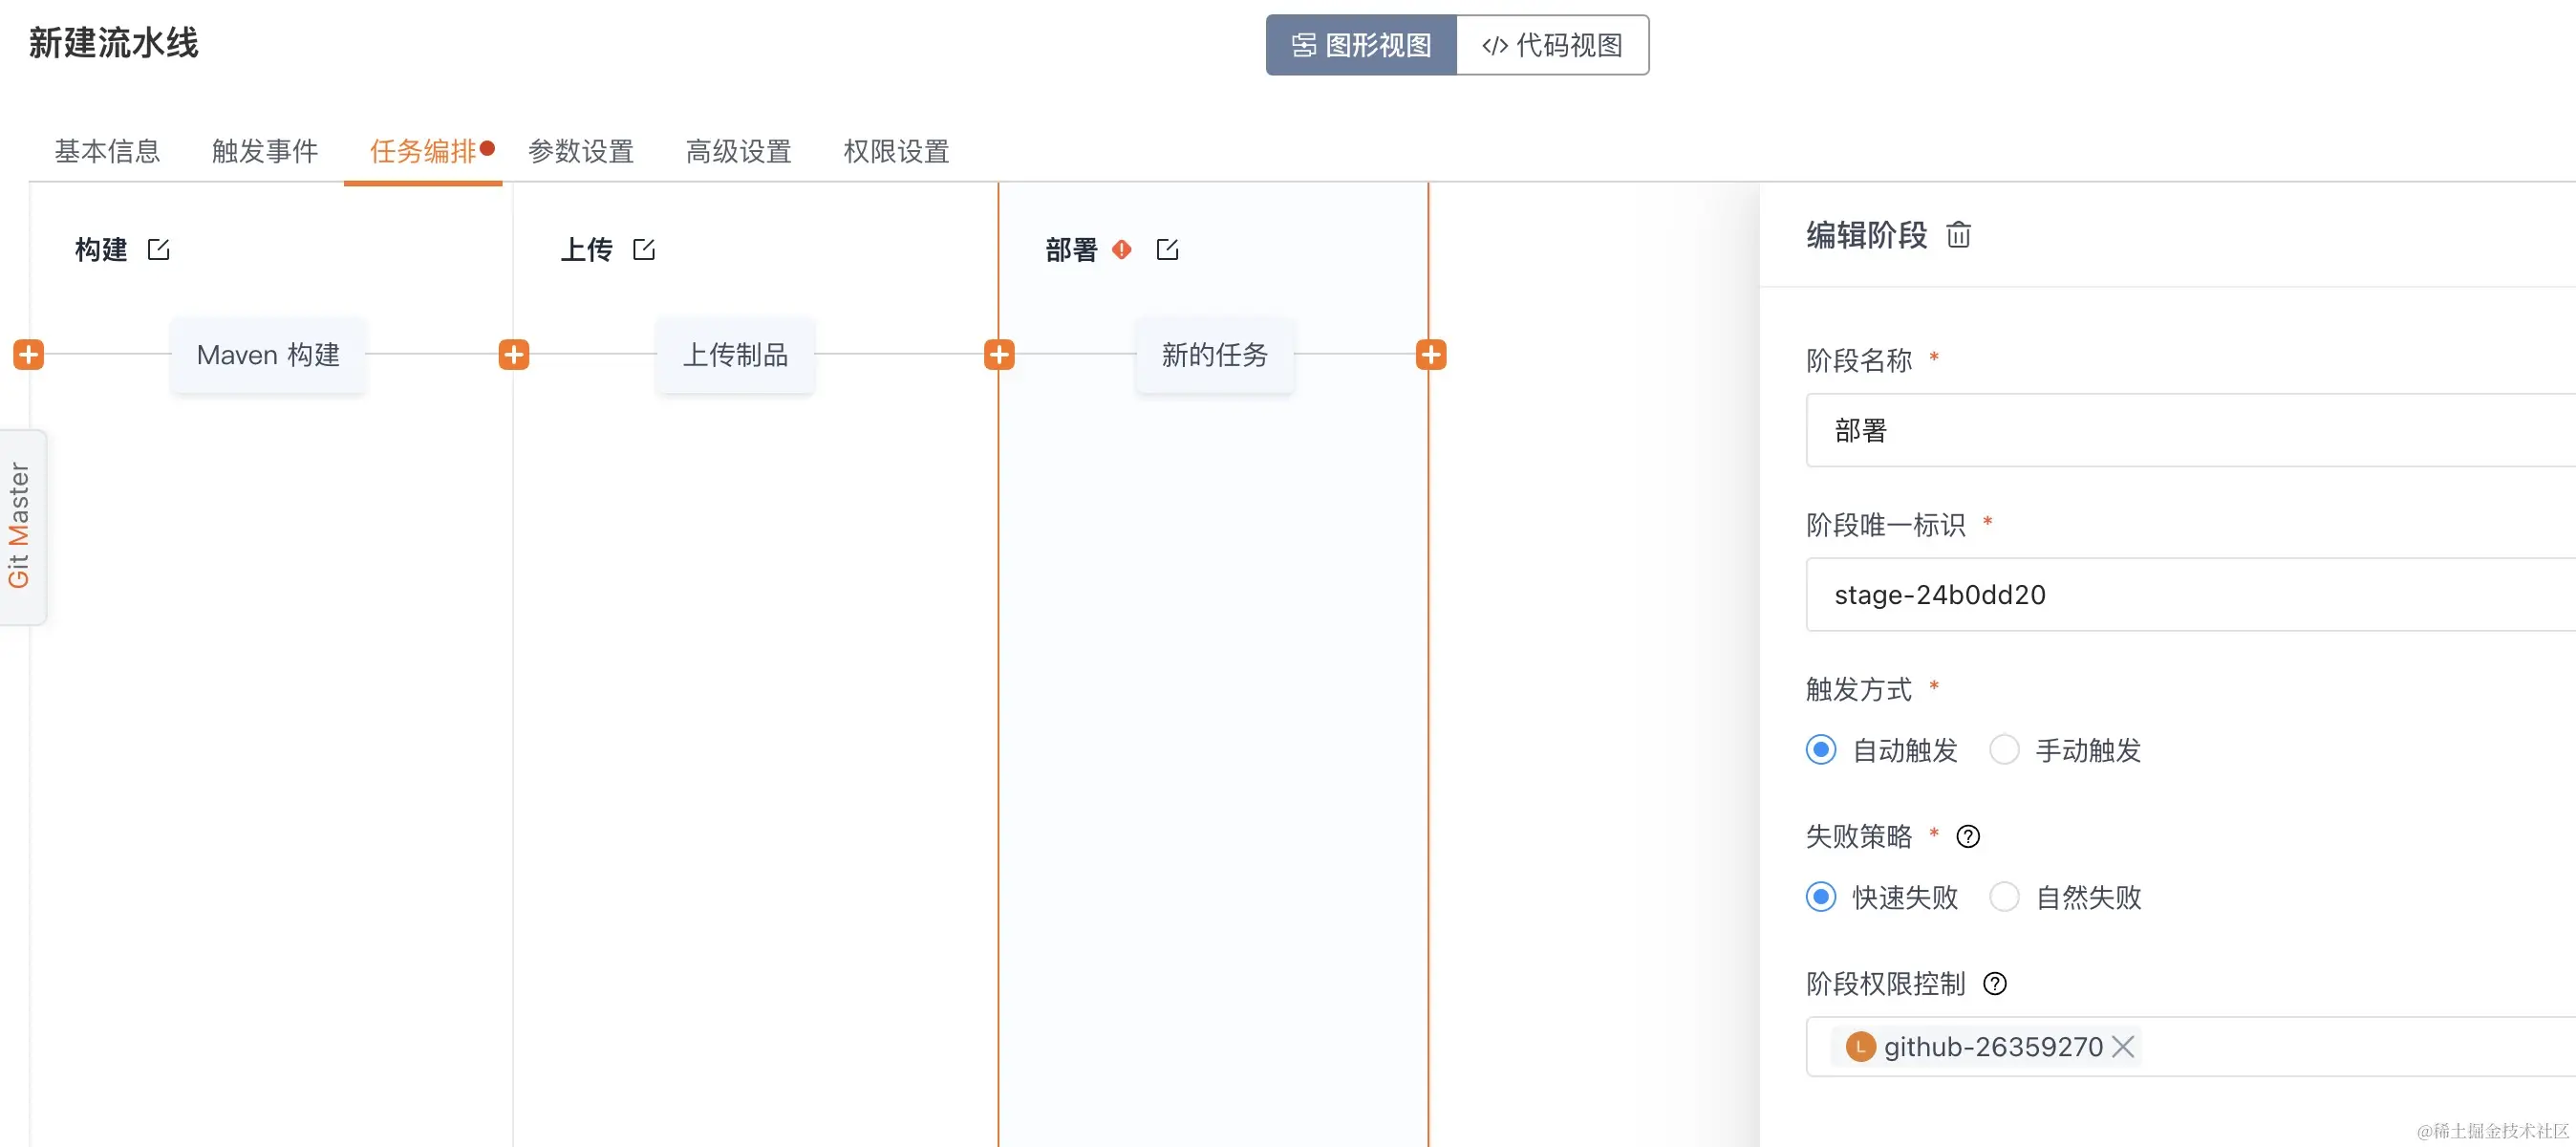Click the trash icon beside 编辑阶段
This screenshot has height=1147, width=2576.
[x=1958, y=235]
